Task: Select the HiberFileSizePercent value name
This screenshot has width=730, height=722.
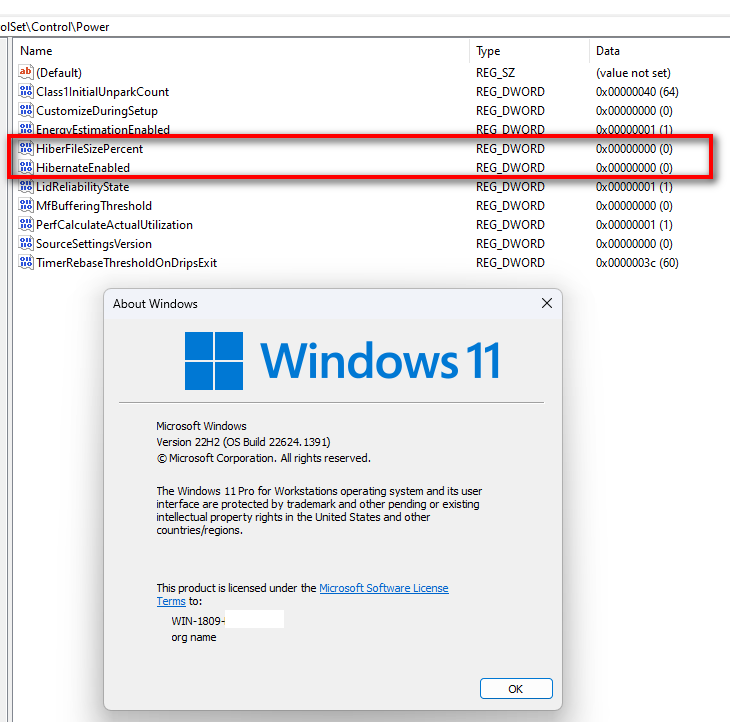Action: pyautogui.click(x=89, y=149)
